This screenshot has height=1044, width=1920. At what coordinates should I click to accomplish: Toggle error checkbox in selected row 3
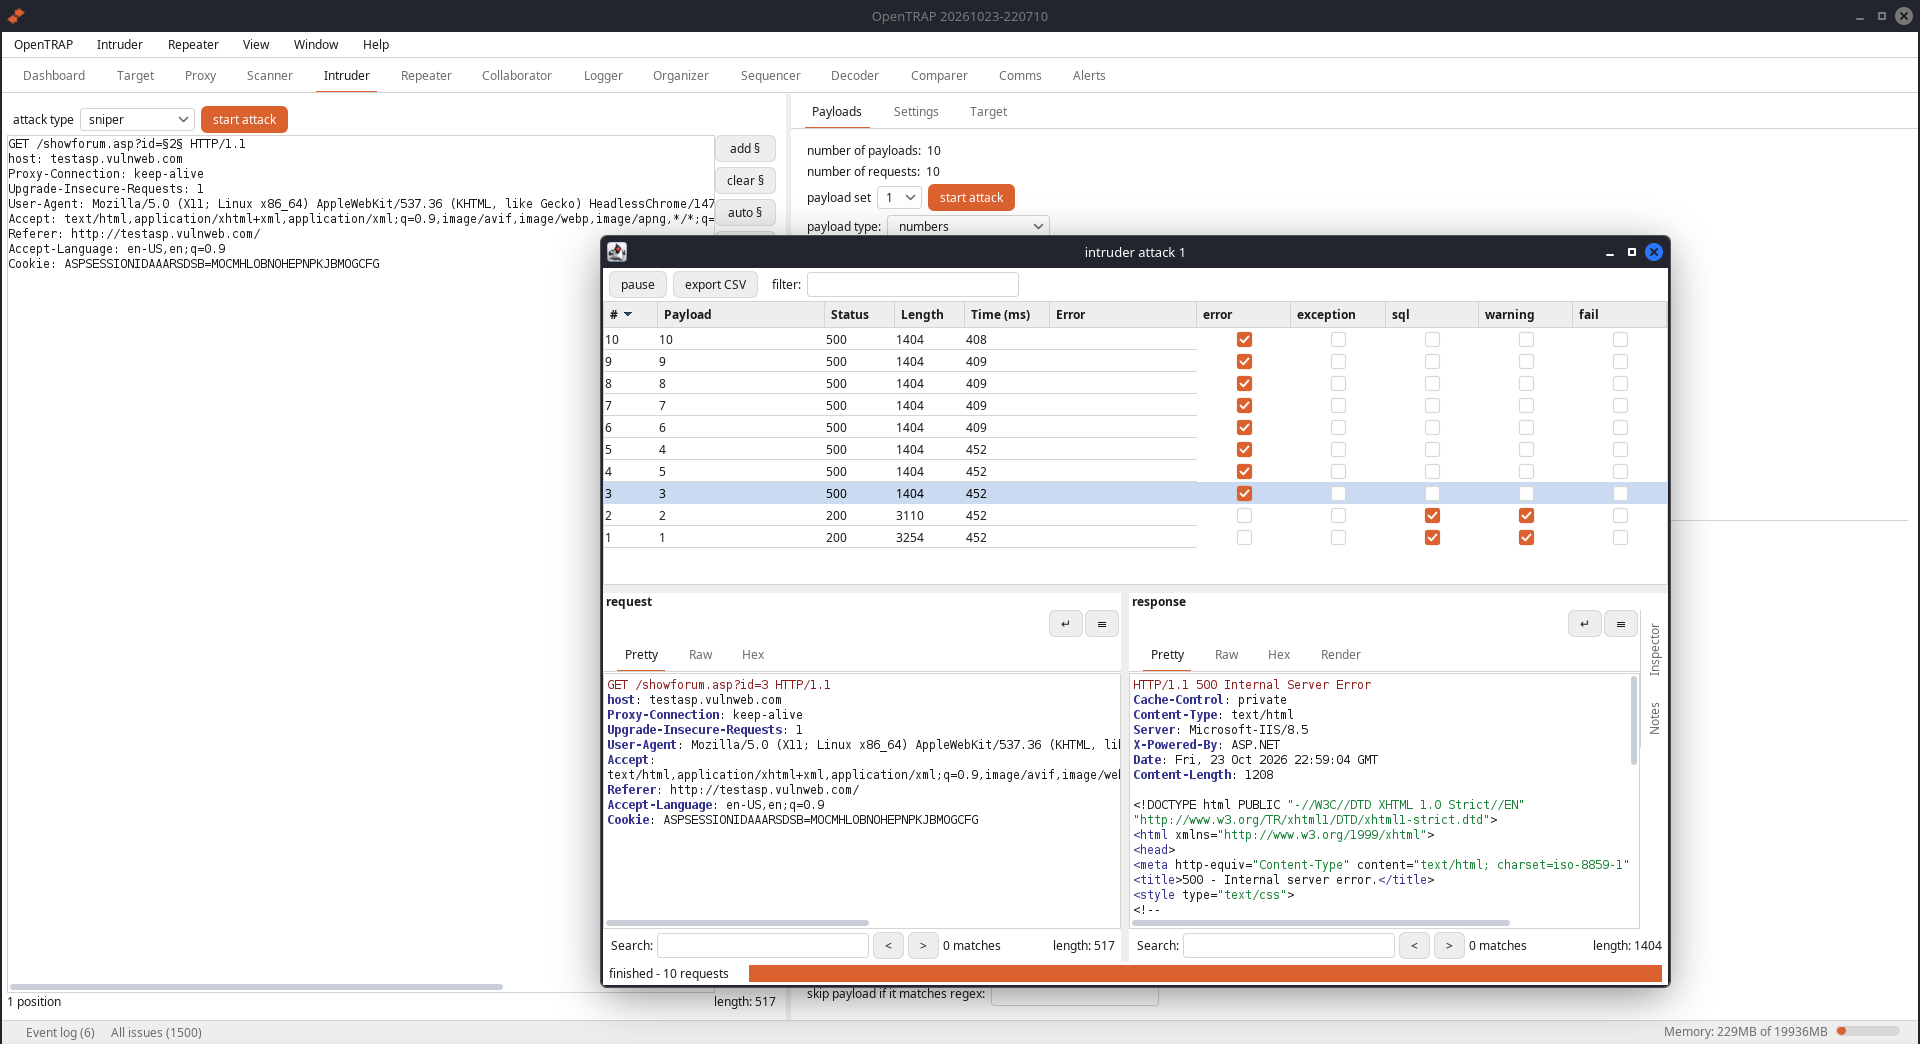(1244, 494)
